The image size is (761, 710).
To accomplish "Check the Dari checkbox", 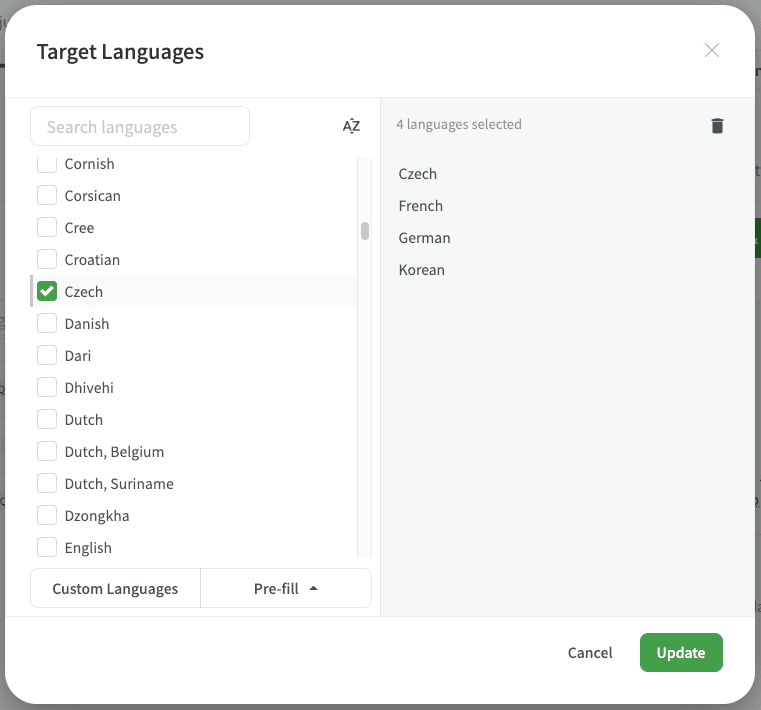I will [x=47, y=356].
